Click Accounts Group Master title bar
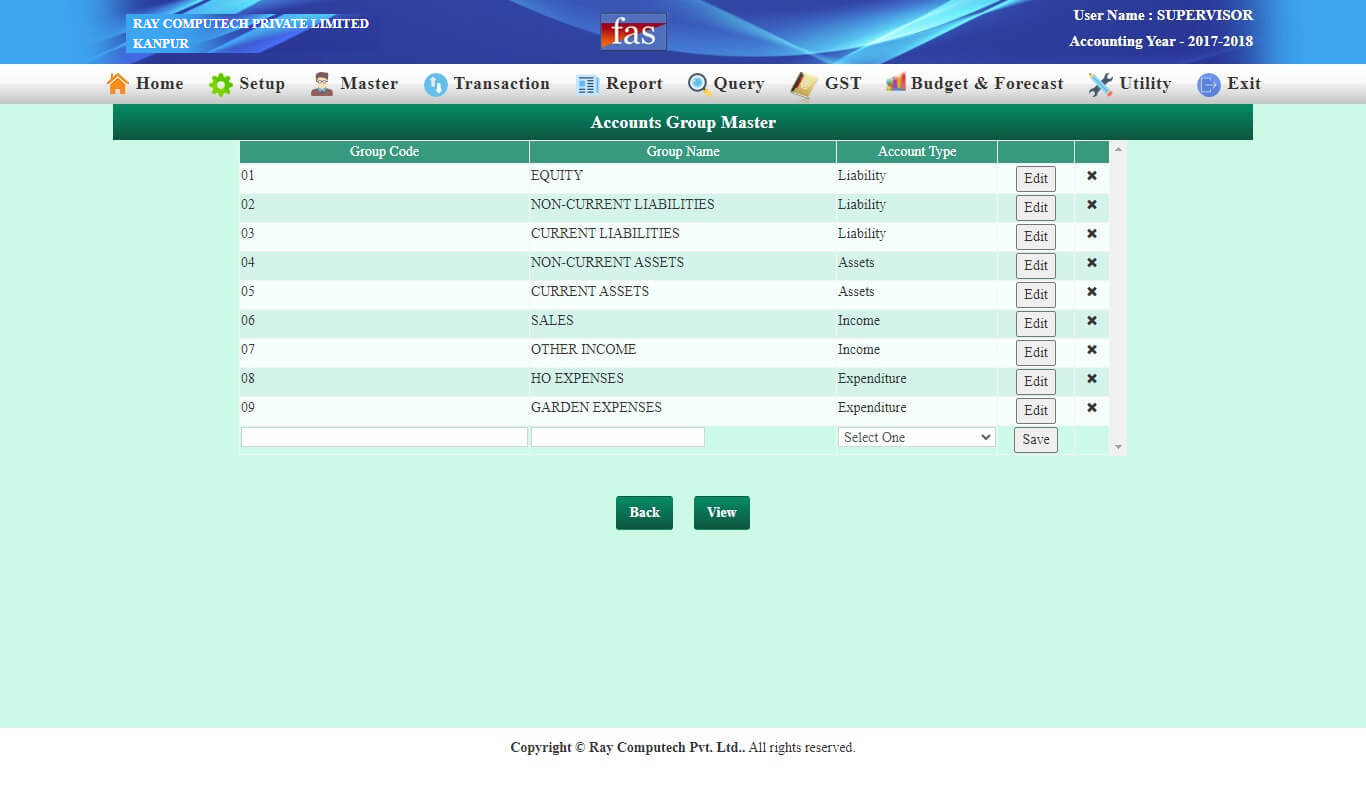The width and height of the screenshot is (1366, 800). pos(683,122)
